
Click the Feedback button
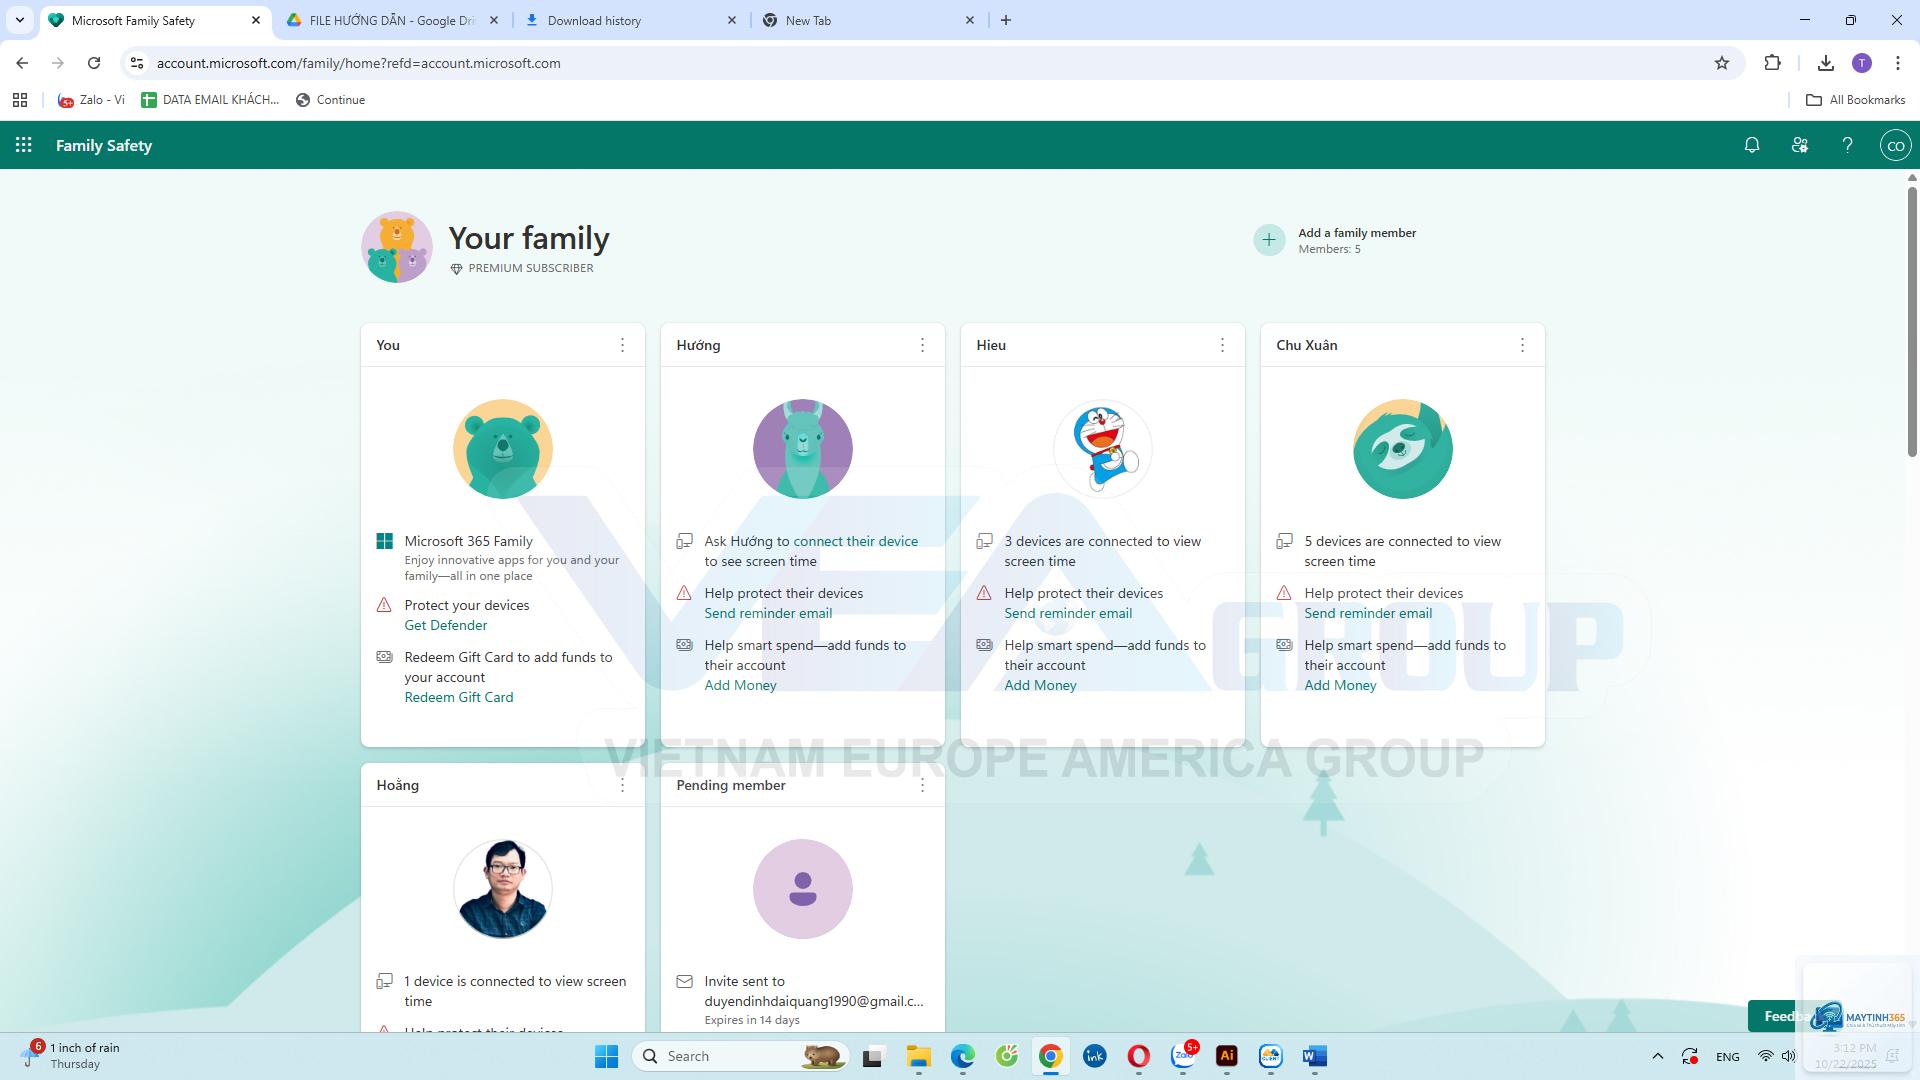point(1785,1016)
